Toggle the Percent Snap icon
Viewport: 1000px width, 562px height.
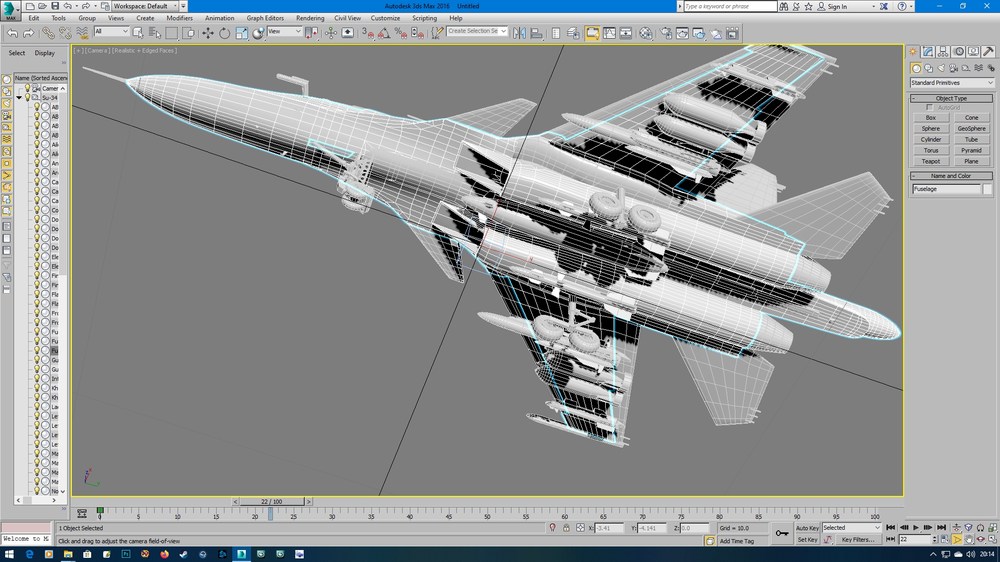[x=401, y=33]
